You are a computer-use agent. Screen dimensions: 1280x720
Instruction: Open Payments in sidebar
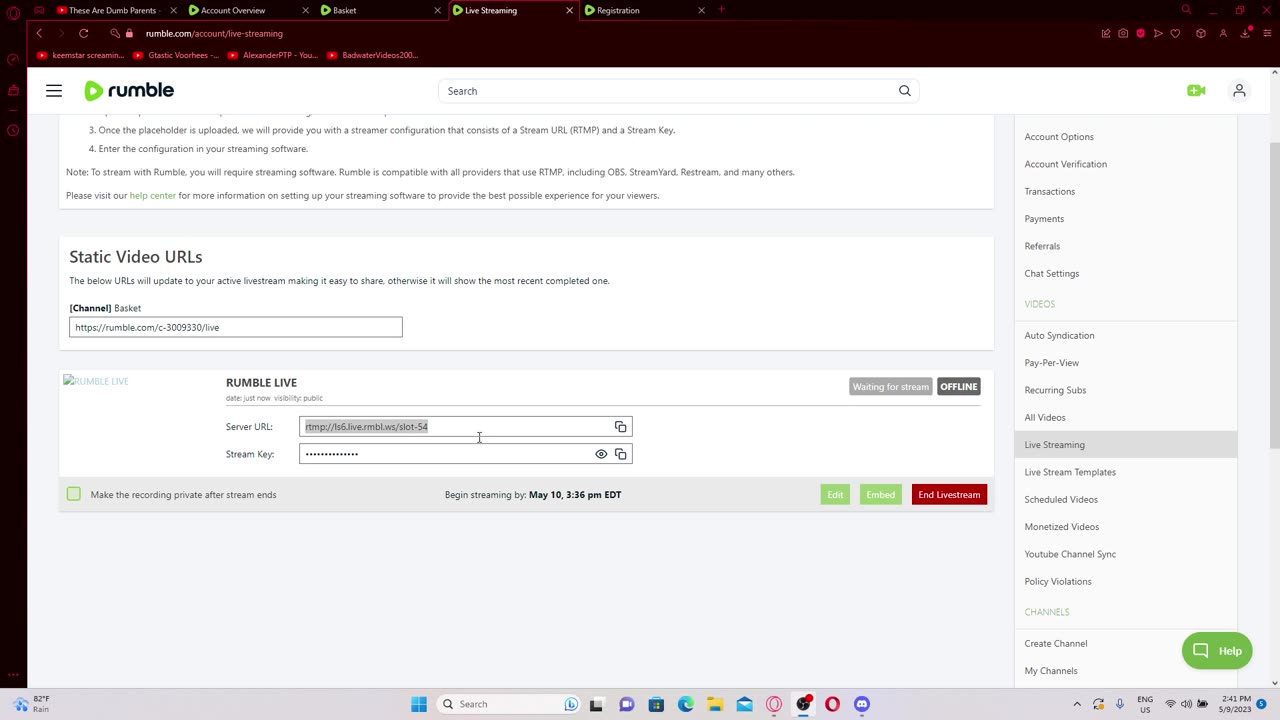[1044, 218]
